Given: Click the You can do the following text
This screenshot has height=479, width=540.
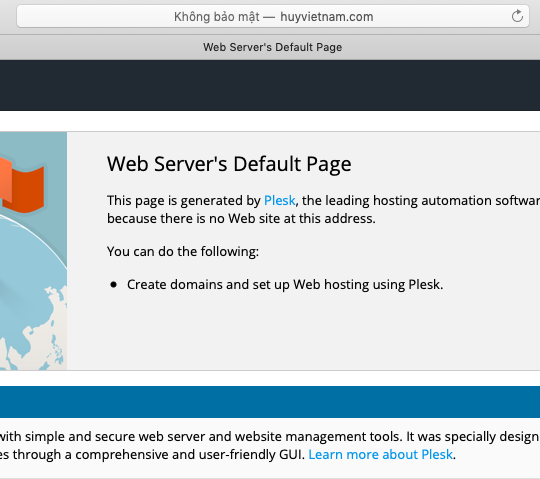Looking at the screenshot, I should pyautogui.click(x=183, y=252).
